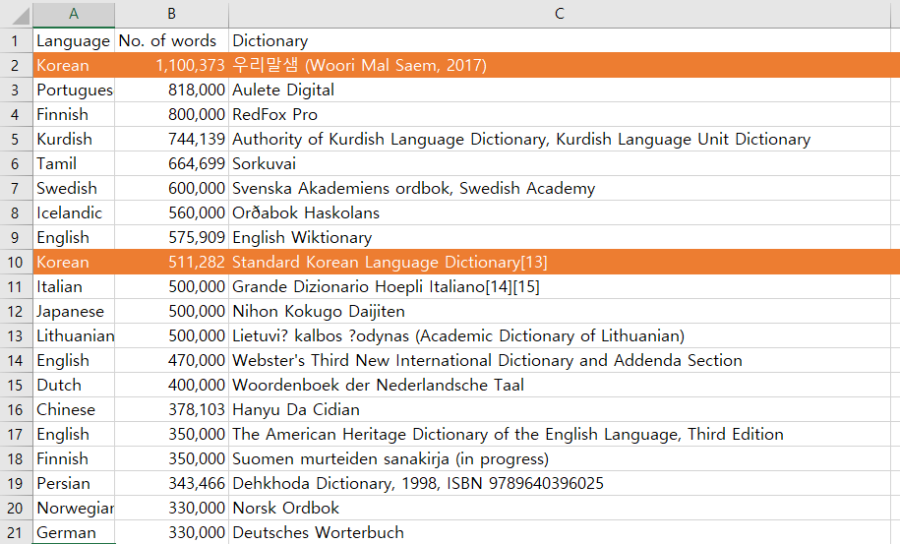
Task: Select column A header
Action: [73, 14]
